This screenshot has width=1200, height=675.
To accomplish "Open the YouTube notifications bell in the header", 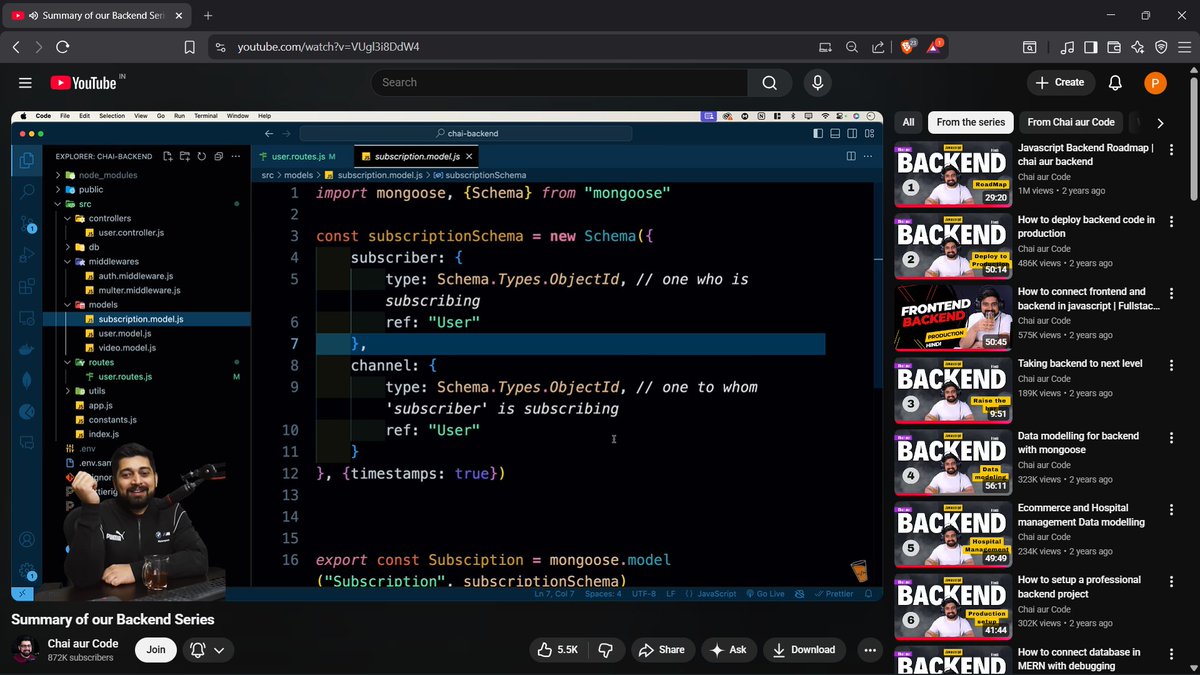I will point(1115,83).
